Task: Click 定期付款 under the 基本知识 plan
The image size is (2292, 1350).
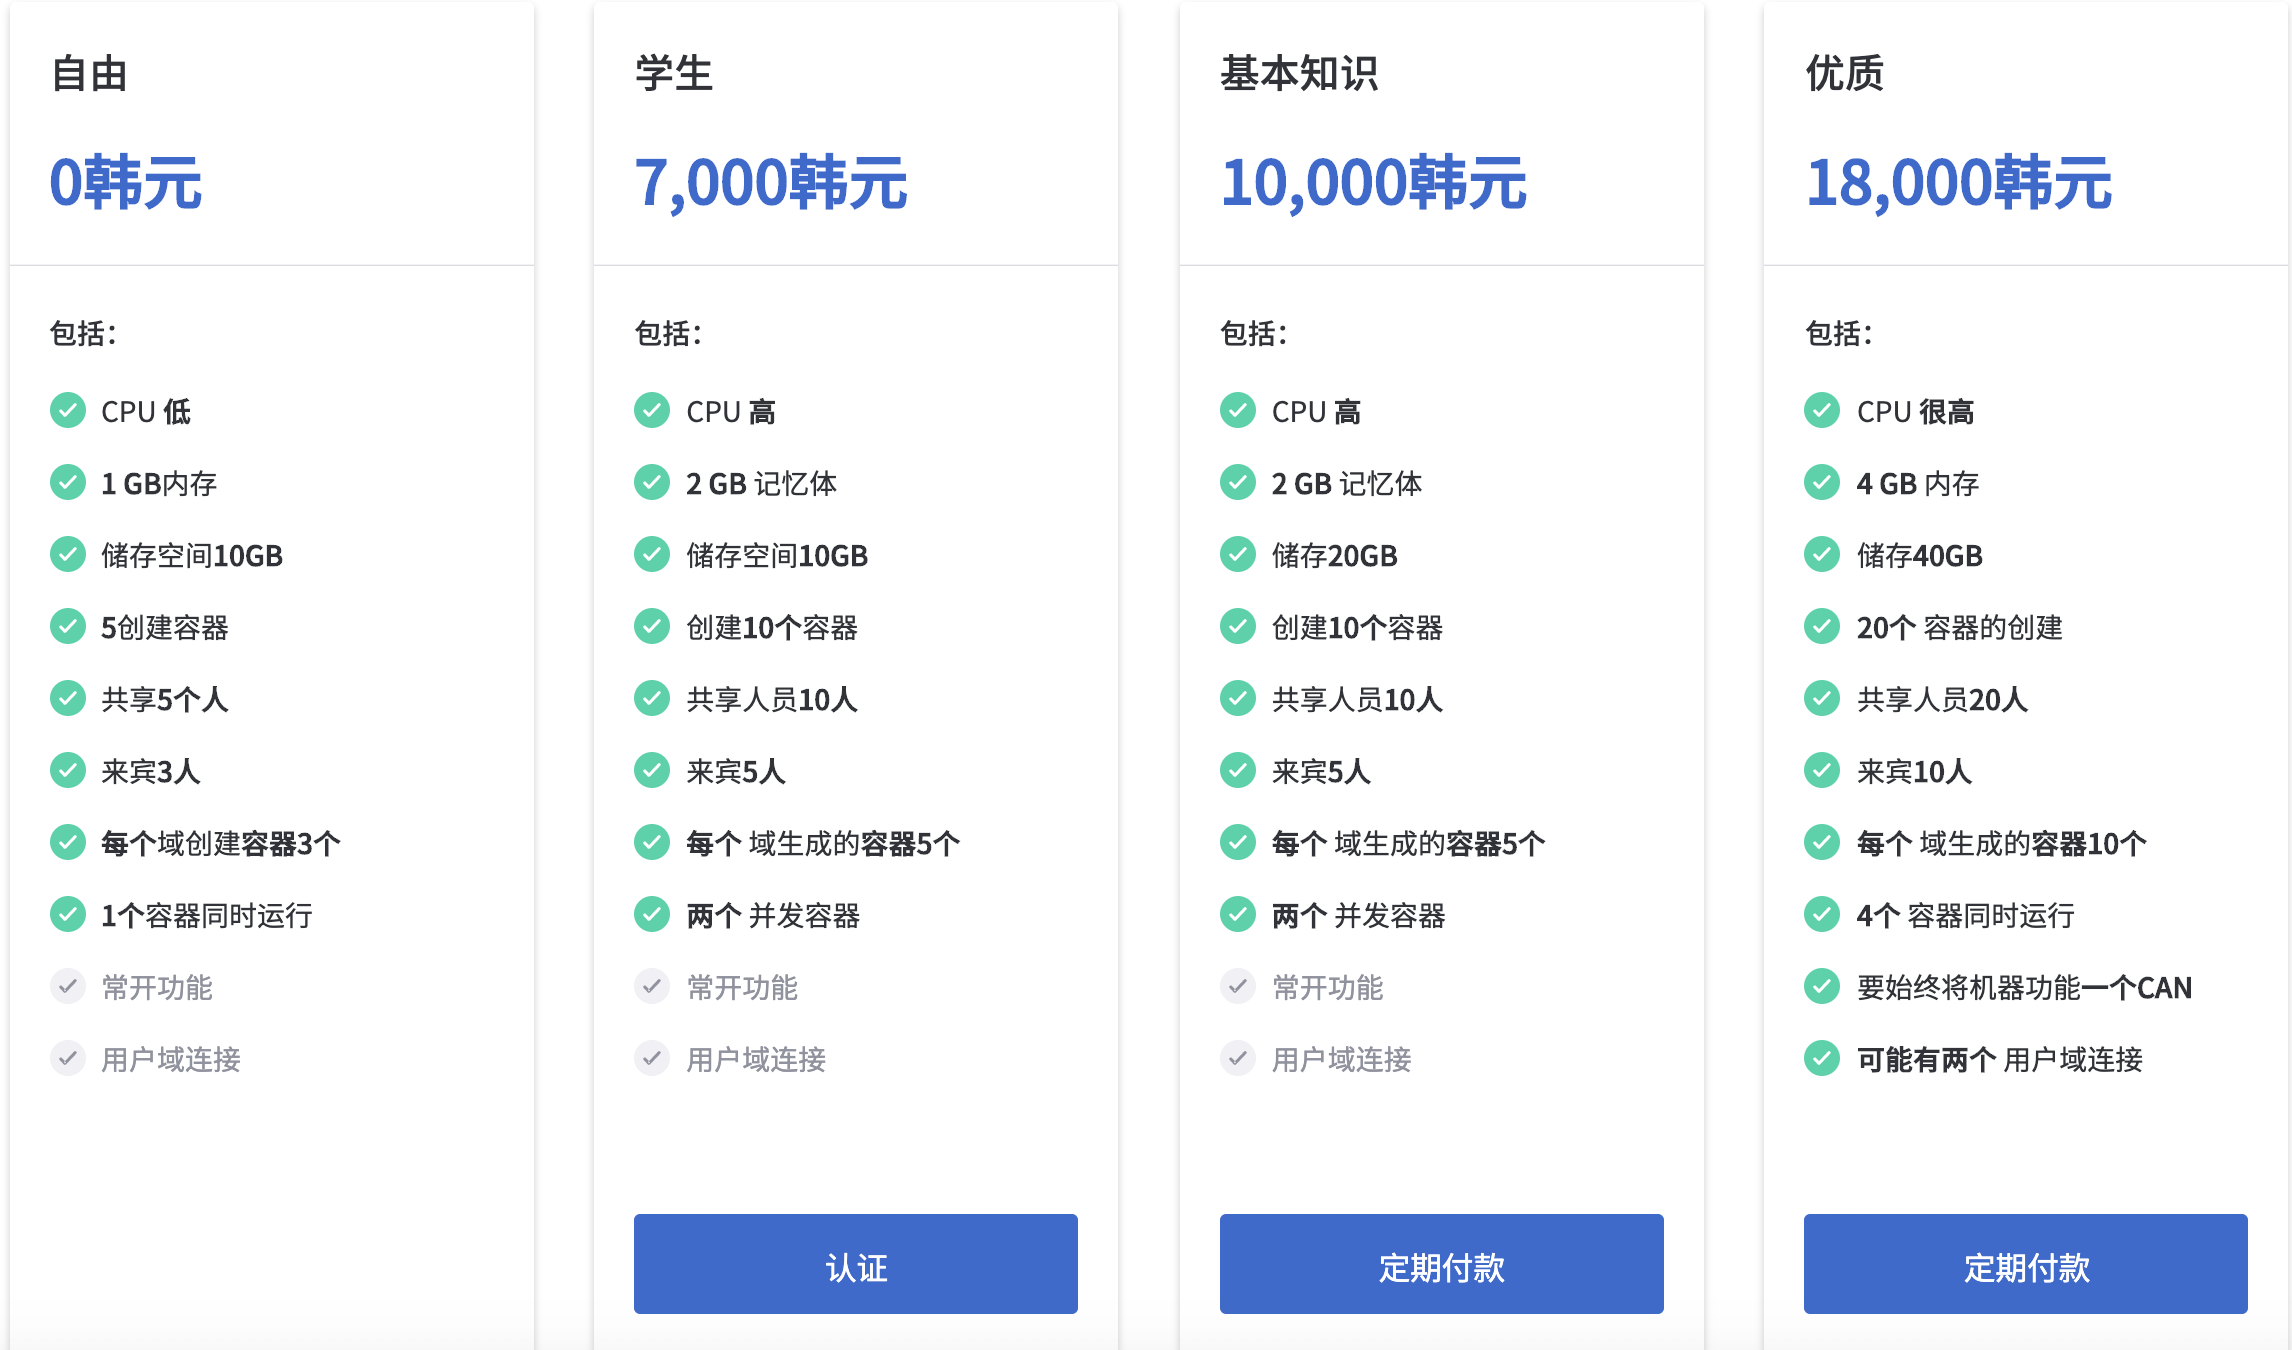Action: coord(1442,1264)
